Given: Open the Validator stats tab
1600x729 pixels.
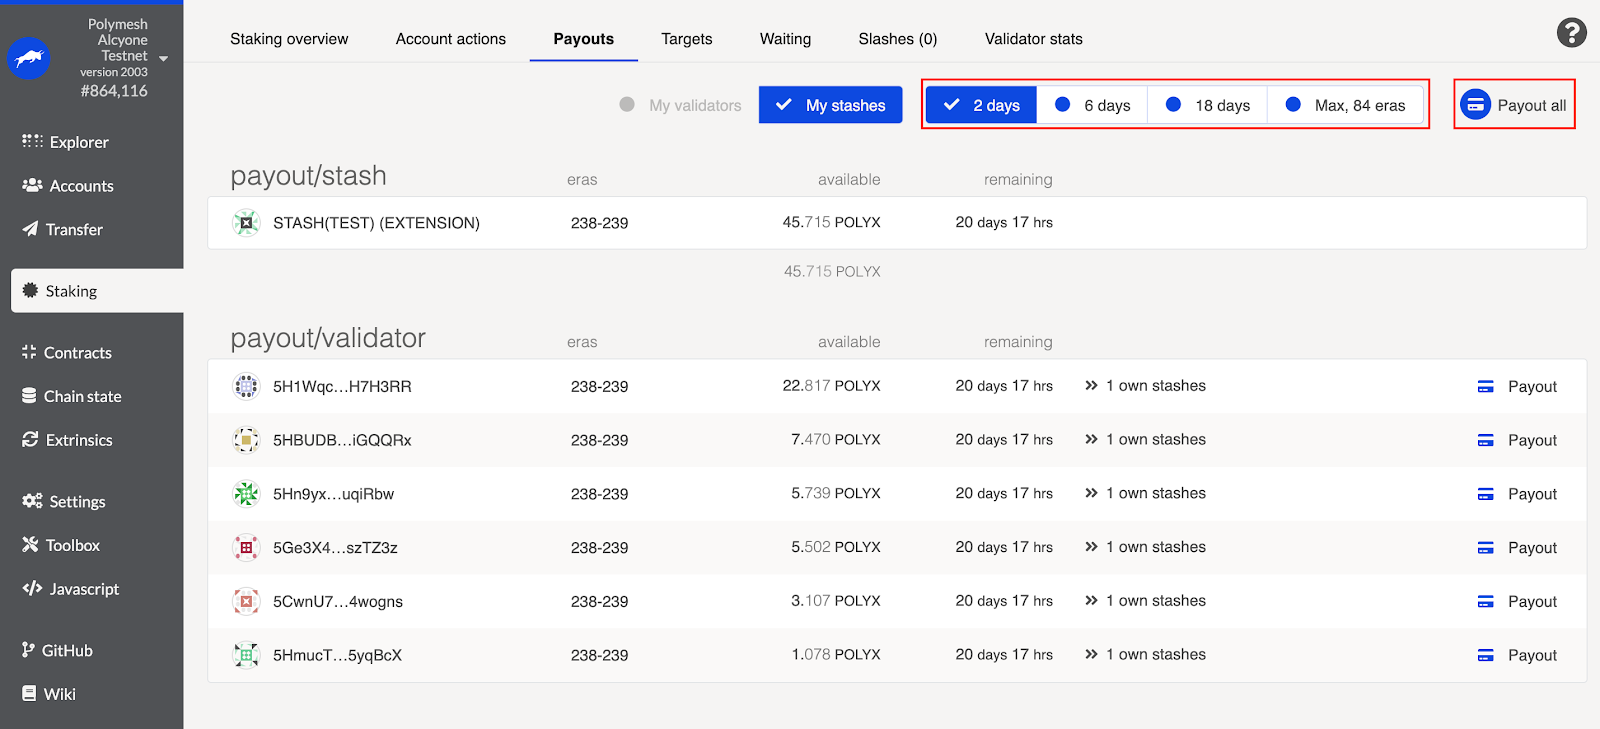Looking at the screenshot, I should tap(1034, 39).
